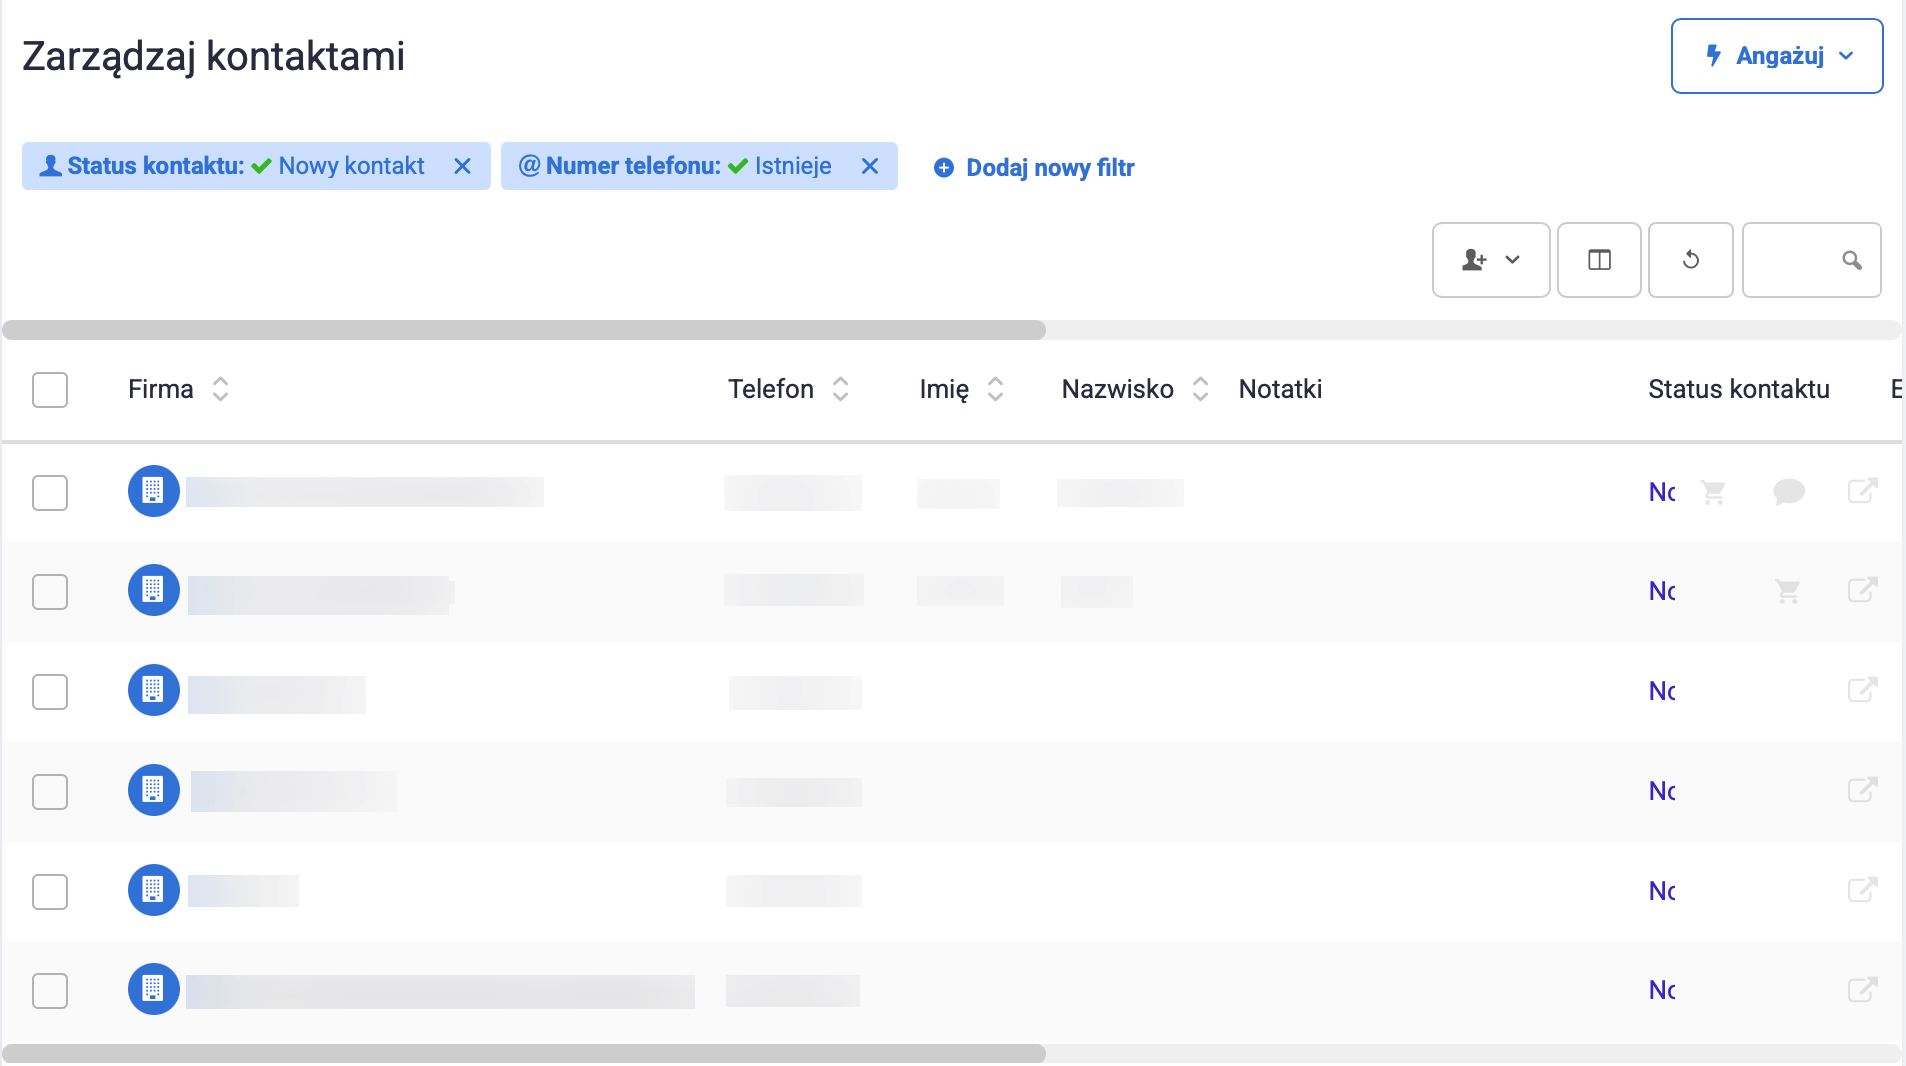
Task: Click the first row's company building icon
Action: [x=153, y=491]
